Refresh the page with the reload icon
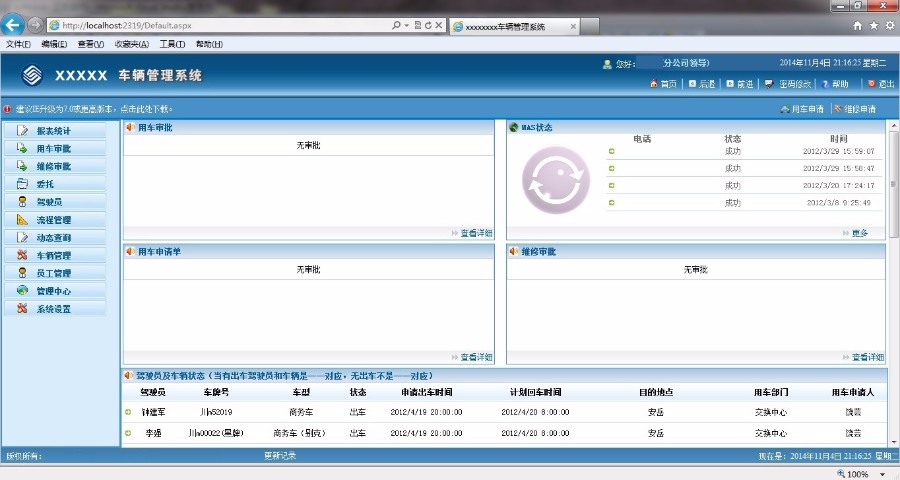 tap(428, 25)
